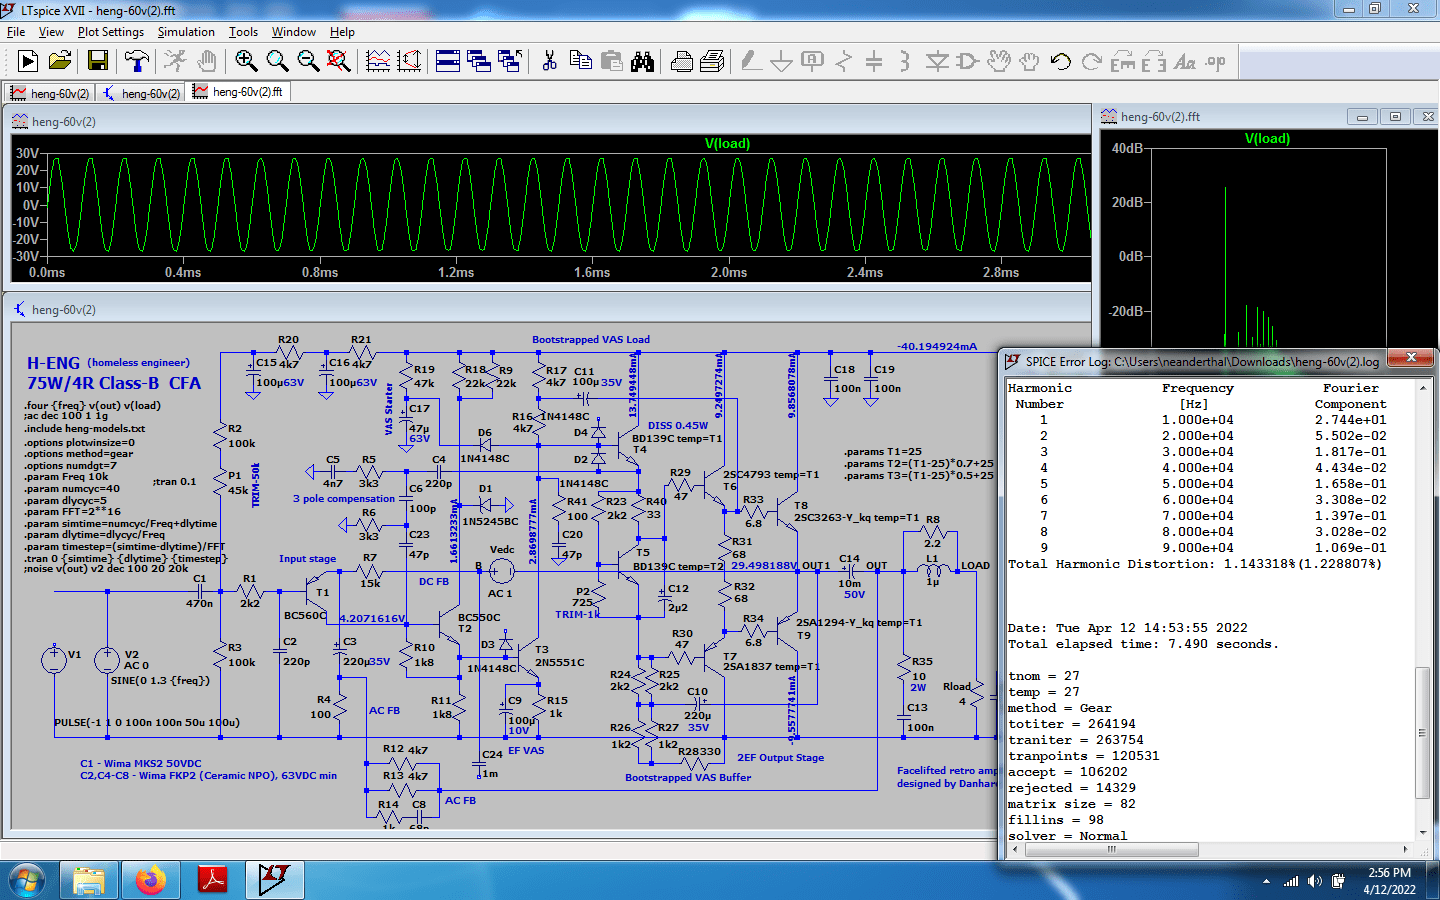1440x900 pixels.
Task: Open File Explorer from the taskbar
Action: (x=88, y=881)
